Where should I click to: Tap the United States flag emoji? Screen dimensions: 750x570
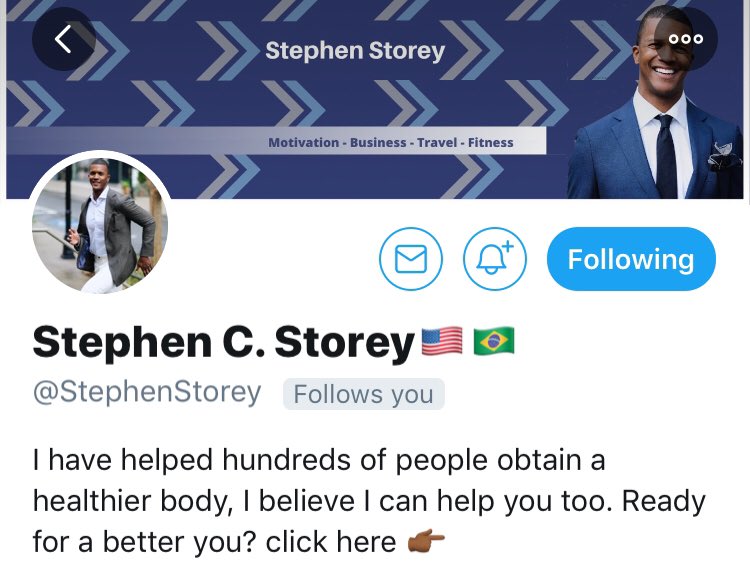point(442,341)
